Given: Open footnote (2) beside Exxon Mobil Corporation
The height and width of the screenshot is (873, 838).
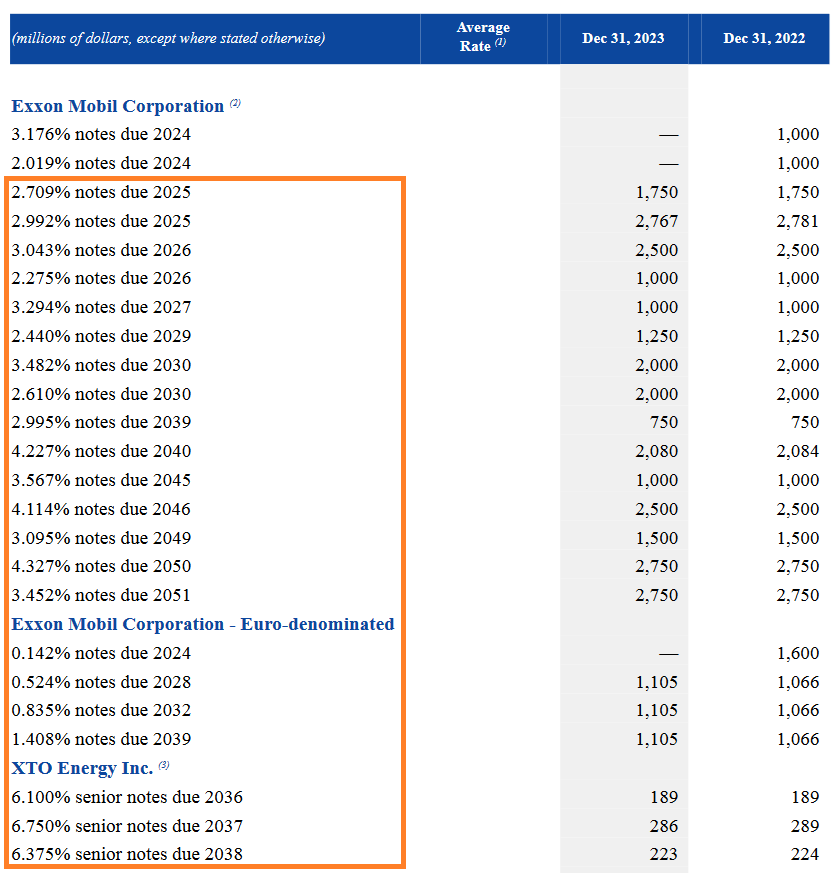Looking at the screenshot, I should pos(236,101).
